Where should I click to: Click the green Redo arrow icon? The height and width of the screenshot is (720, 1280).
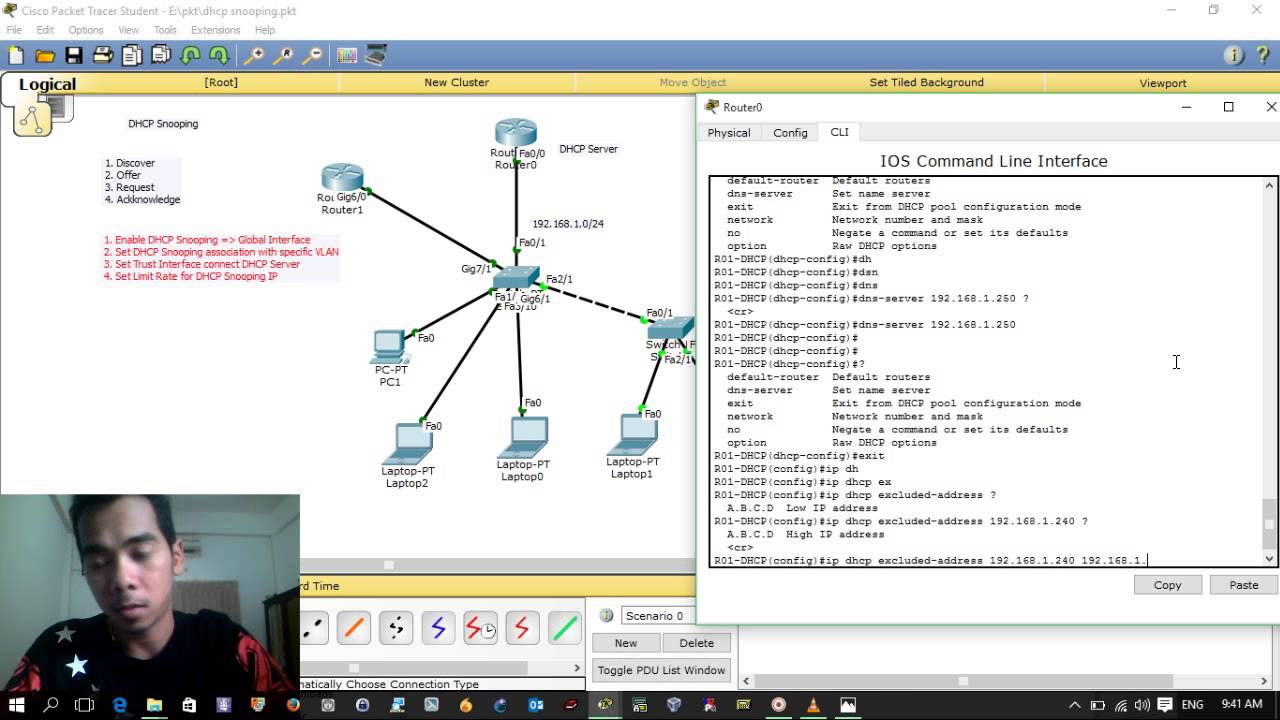click(219, 56)
